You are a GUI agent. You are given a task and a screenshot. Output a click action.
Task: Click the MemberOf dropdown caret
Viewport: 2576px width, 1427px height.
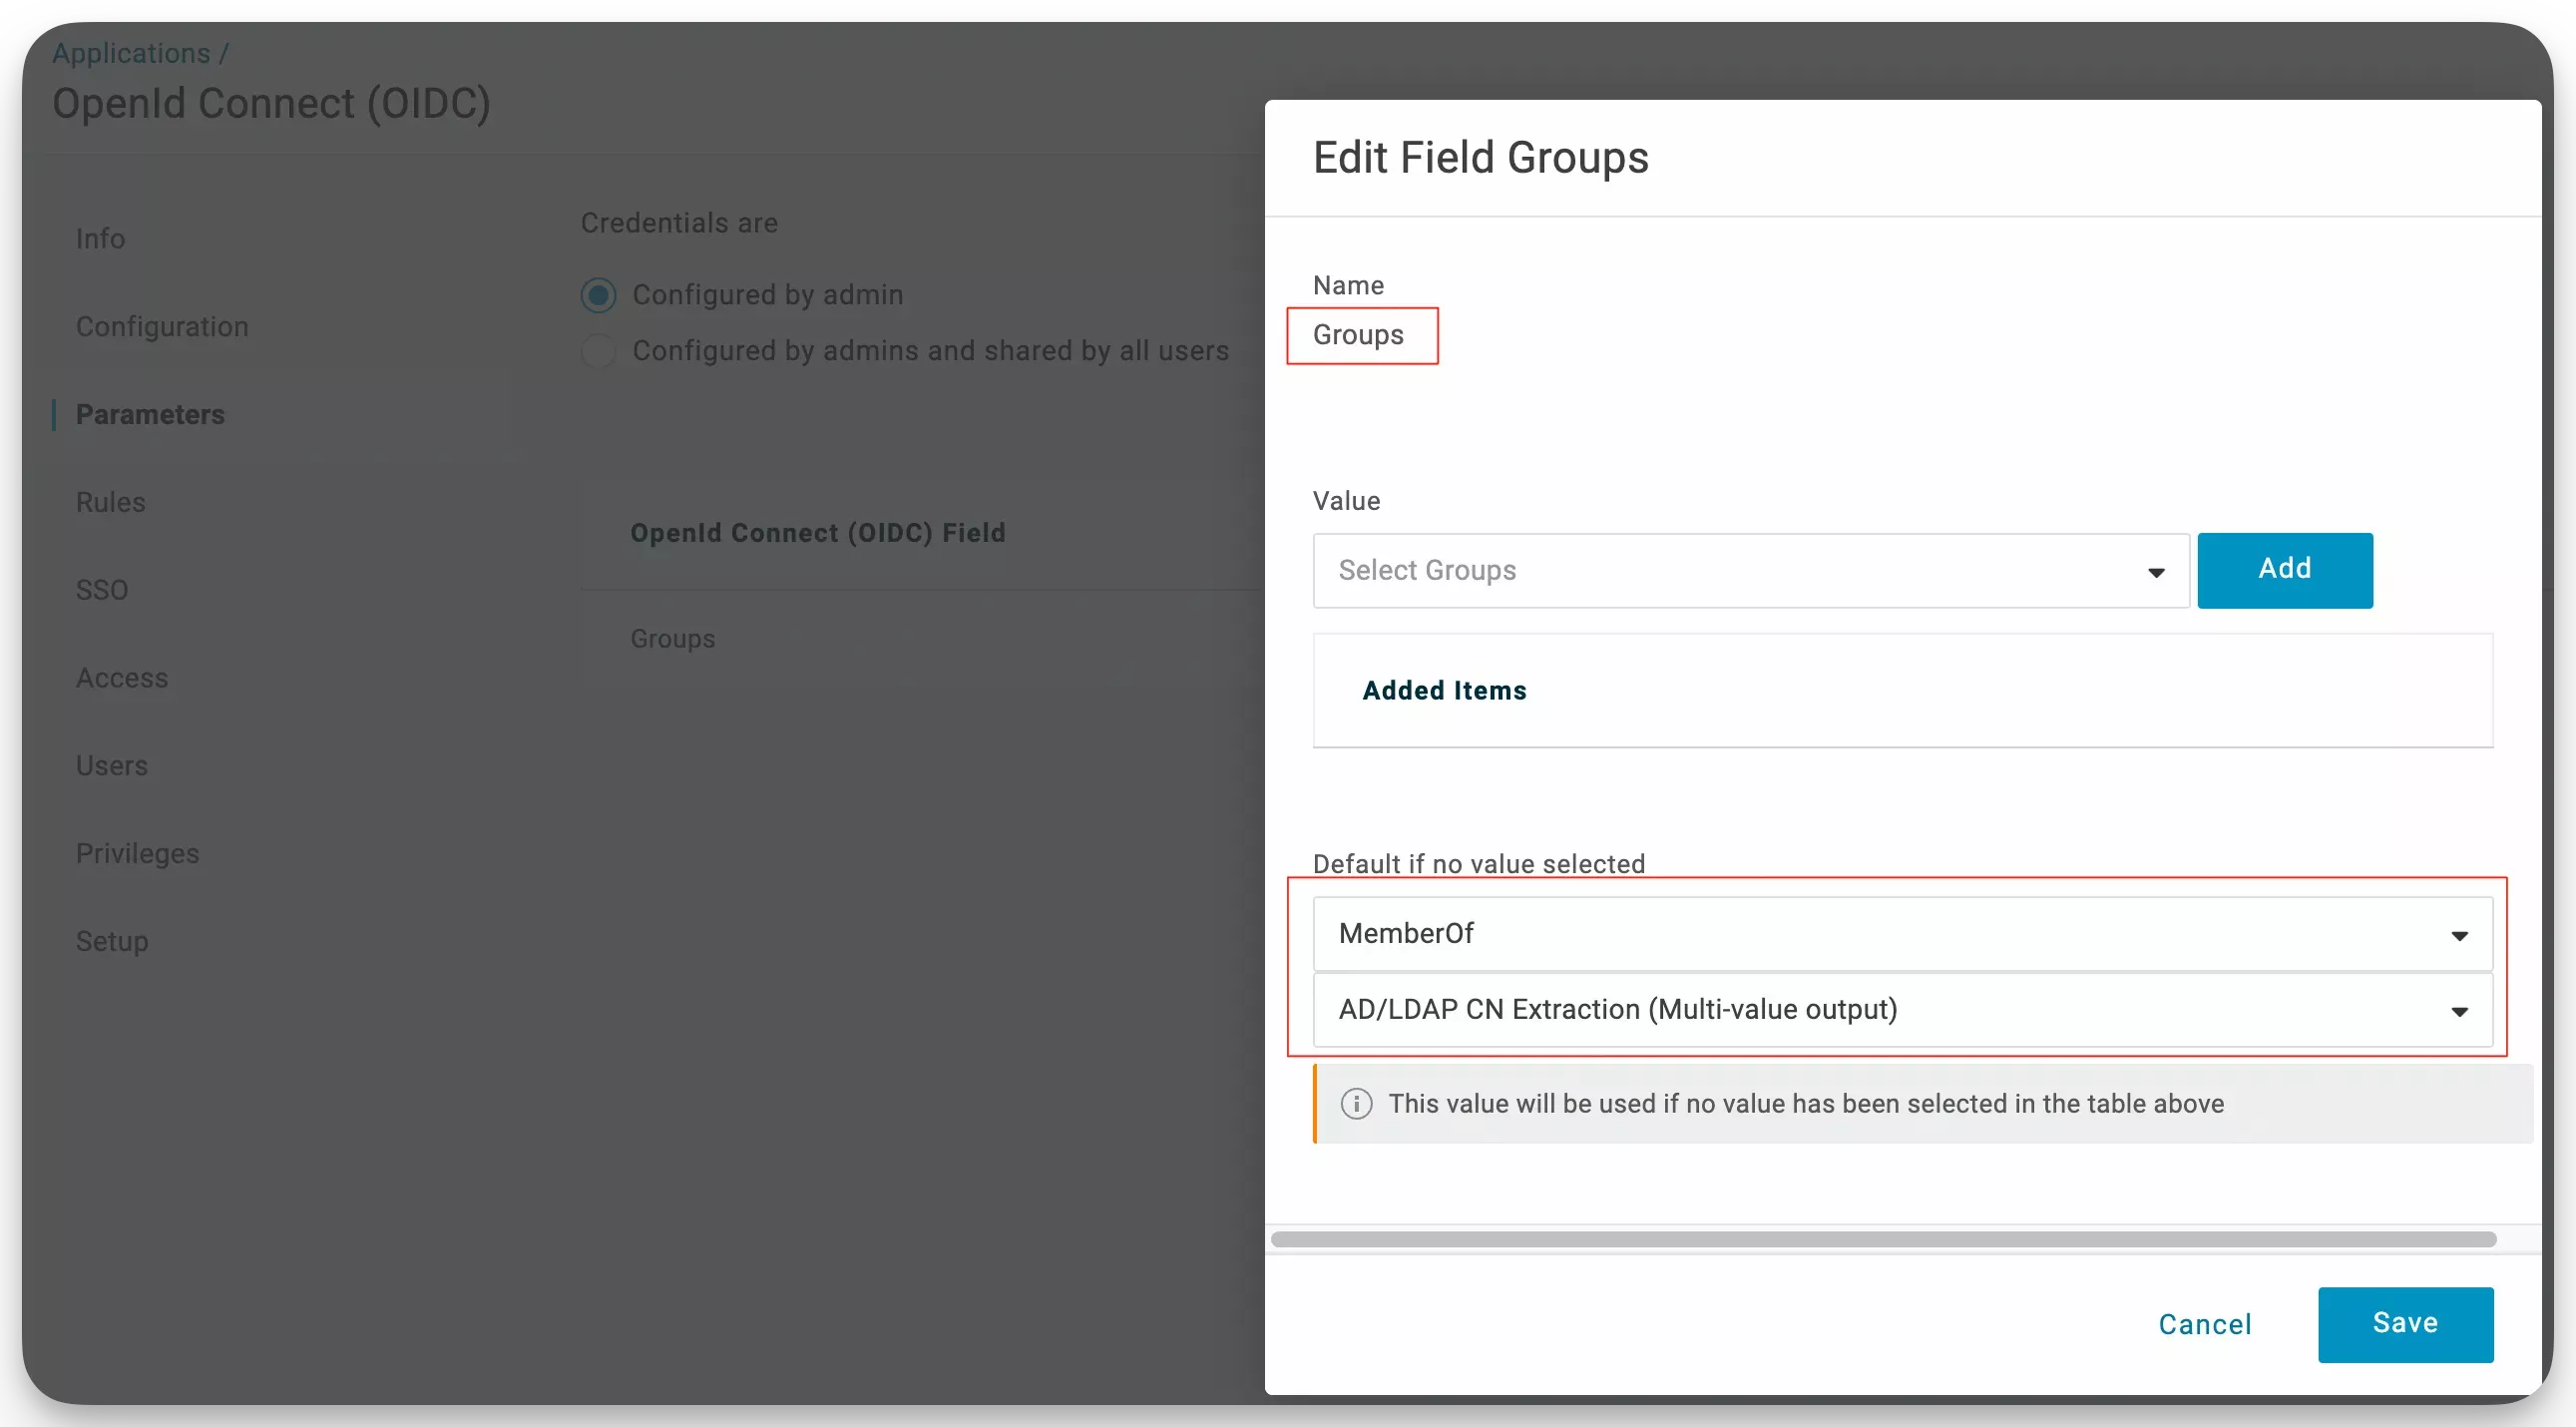click(2459, 936)
